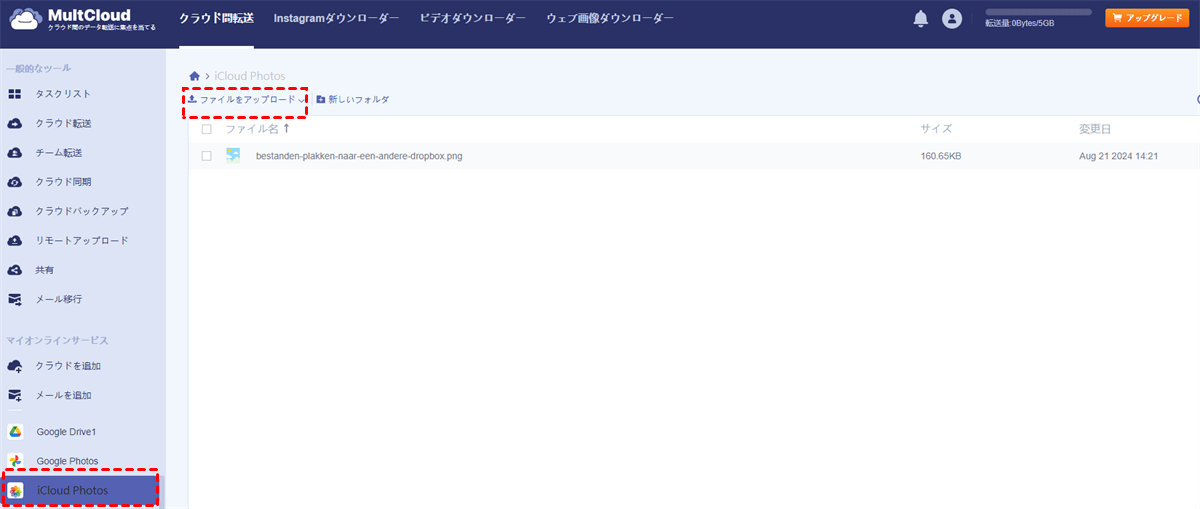Sort by 変更日 column header

click(x=1095, y=129)
